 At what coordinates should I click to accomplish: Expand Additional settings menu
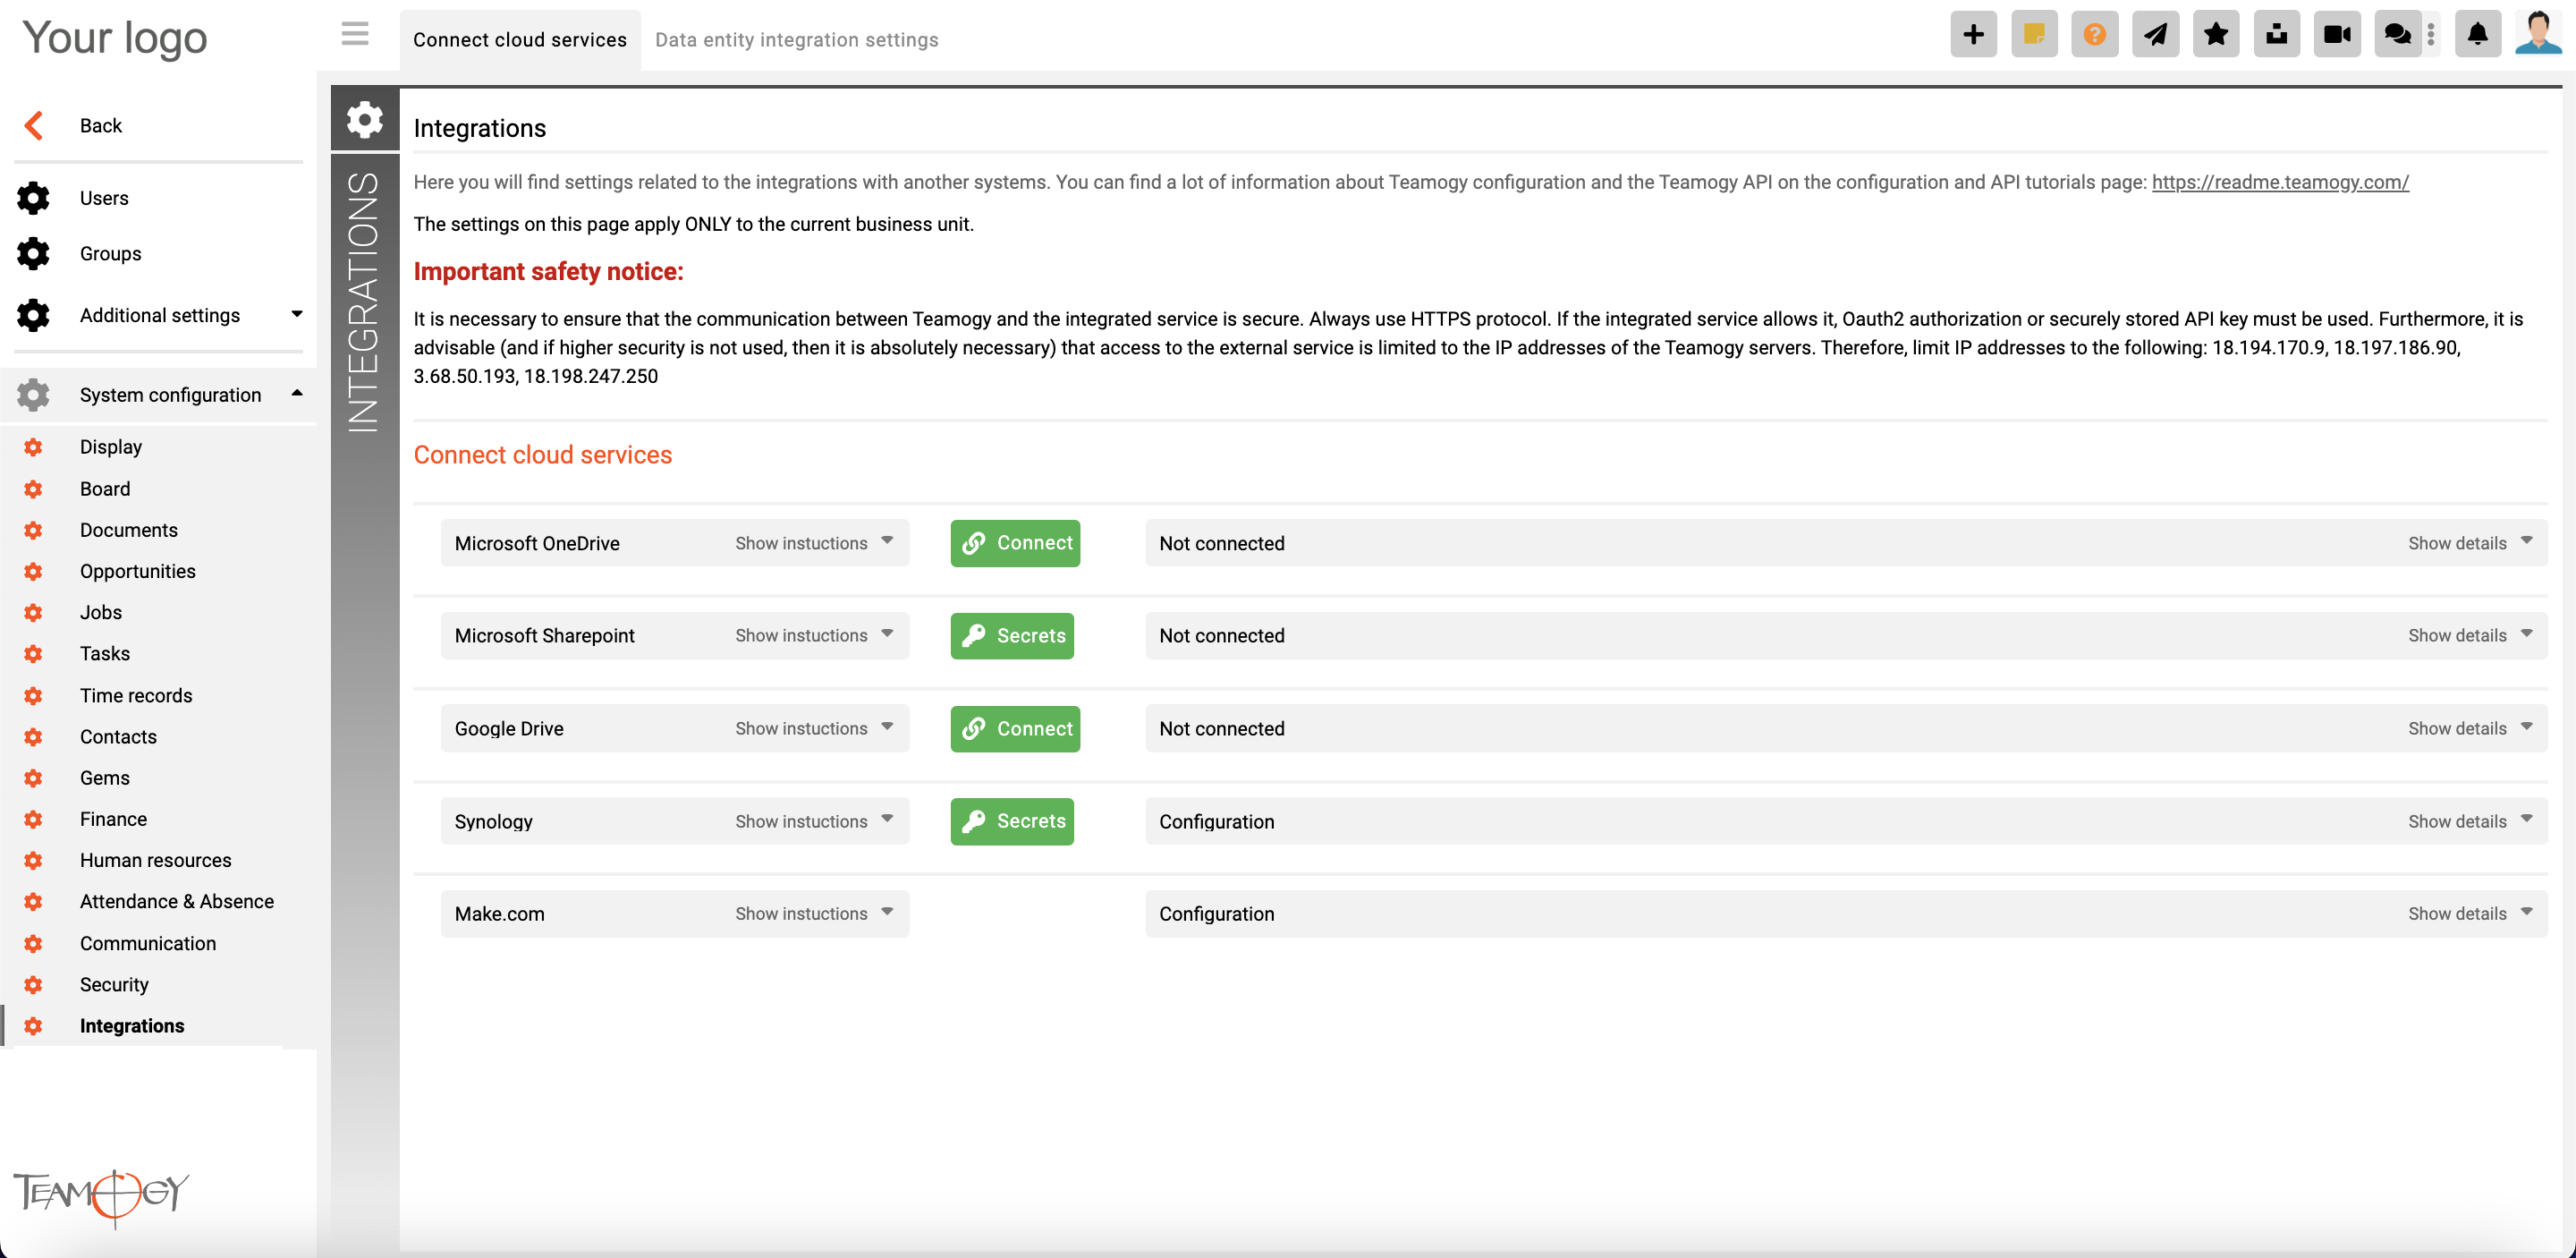tap(158, 315)
